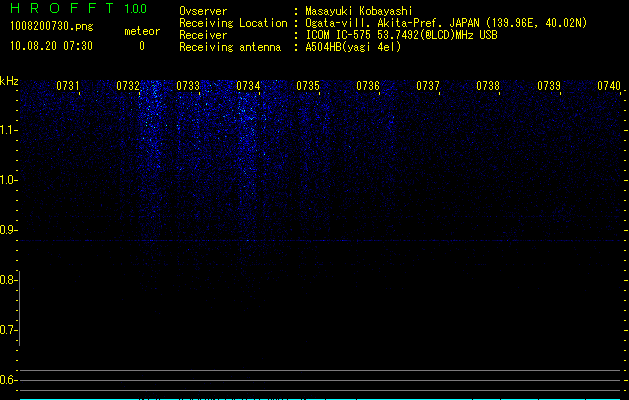Click the 0.9 kHz frequency axis label

tap(8, 230)
